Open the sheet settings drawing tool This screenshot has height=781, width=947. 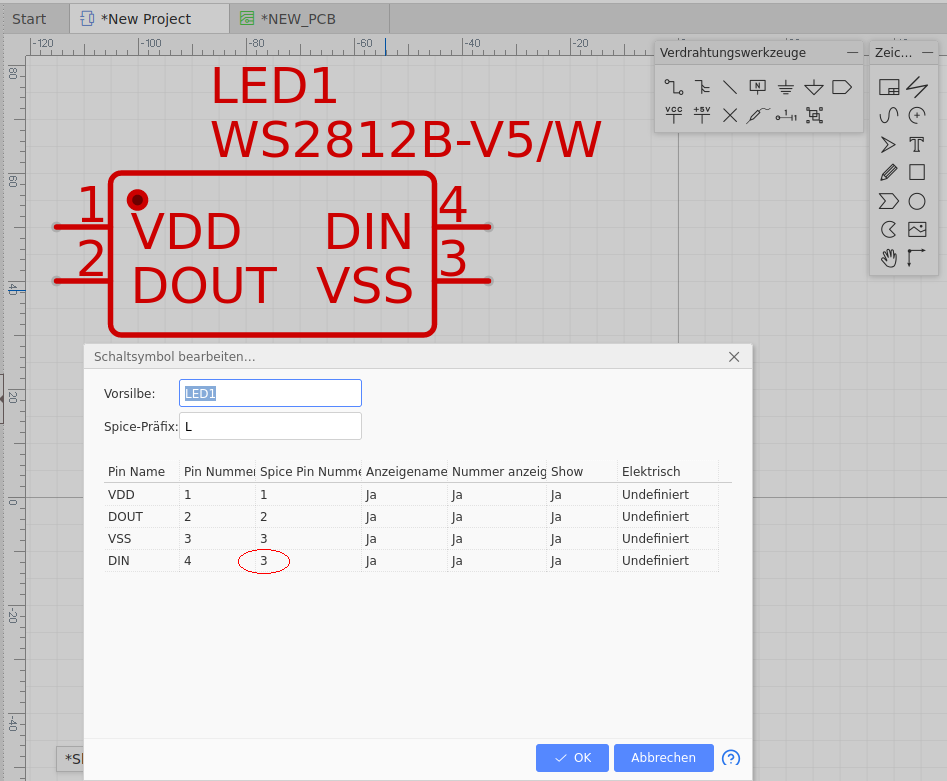pyautogui.click(x=888, y=87)
